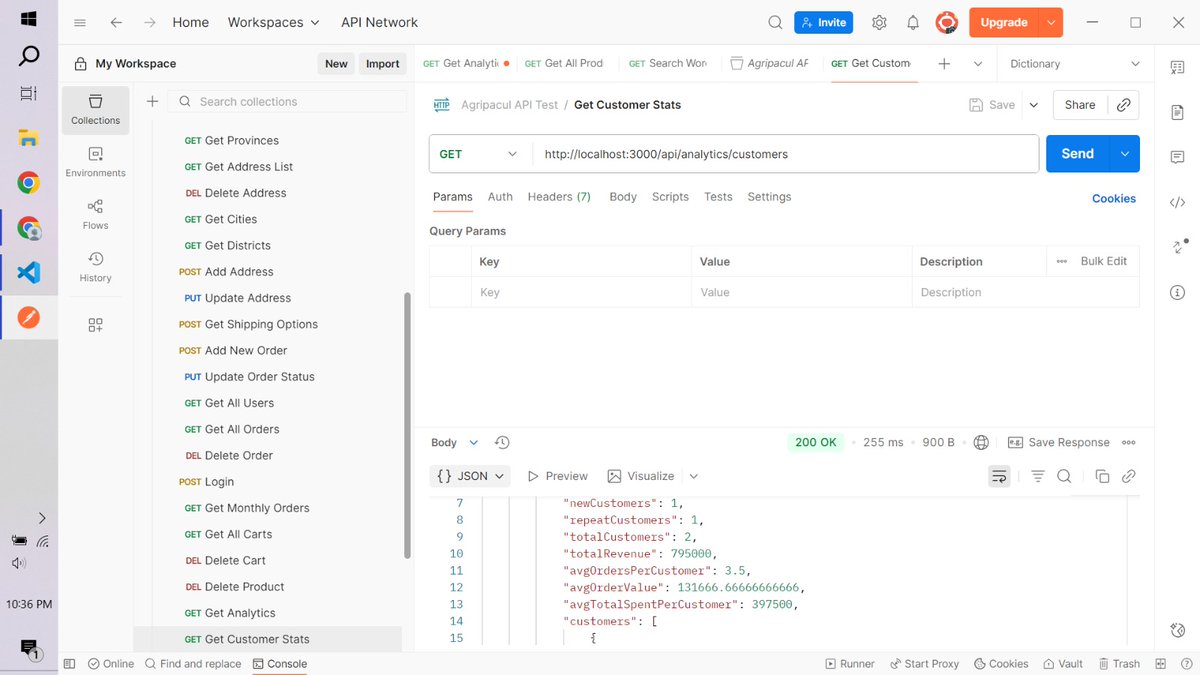
Task: Switch to the Headers (7) tab
Action: click(x=558, y=197)
